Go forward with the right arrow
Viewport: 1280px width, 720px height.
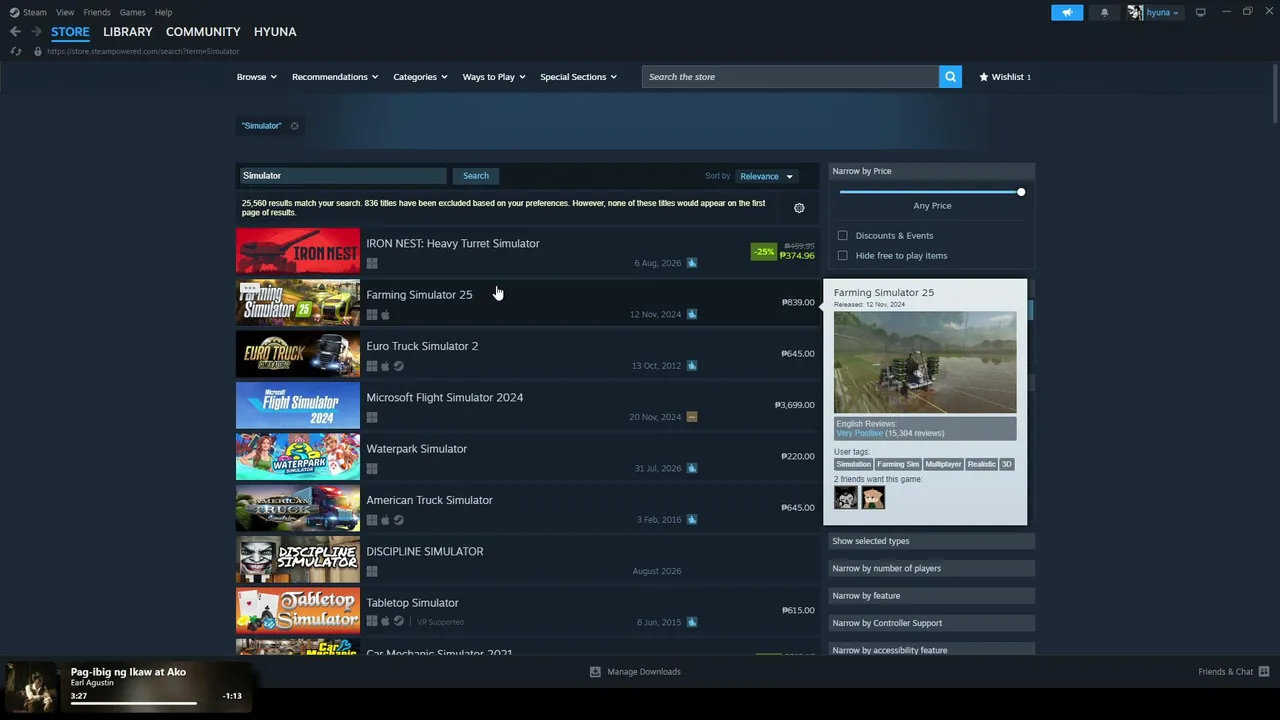pyautogui.click(x=36, y=32)
